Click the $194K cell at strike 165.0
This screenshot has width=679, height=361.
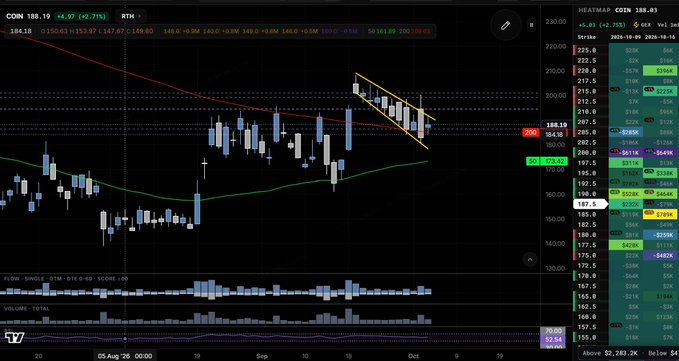click(660, 297)
